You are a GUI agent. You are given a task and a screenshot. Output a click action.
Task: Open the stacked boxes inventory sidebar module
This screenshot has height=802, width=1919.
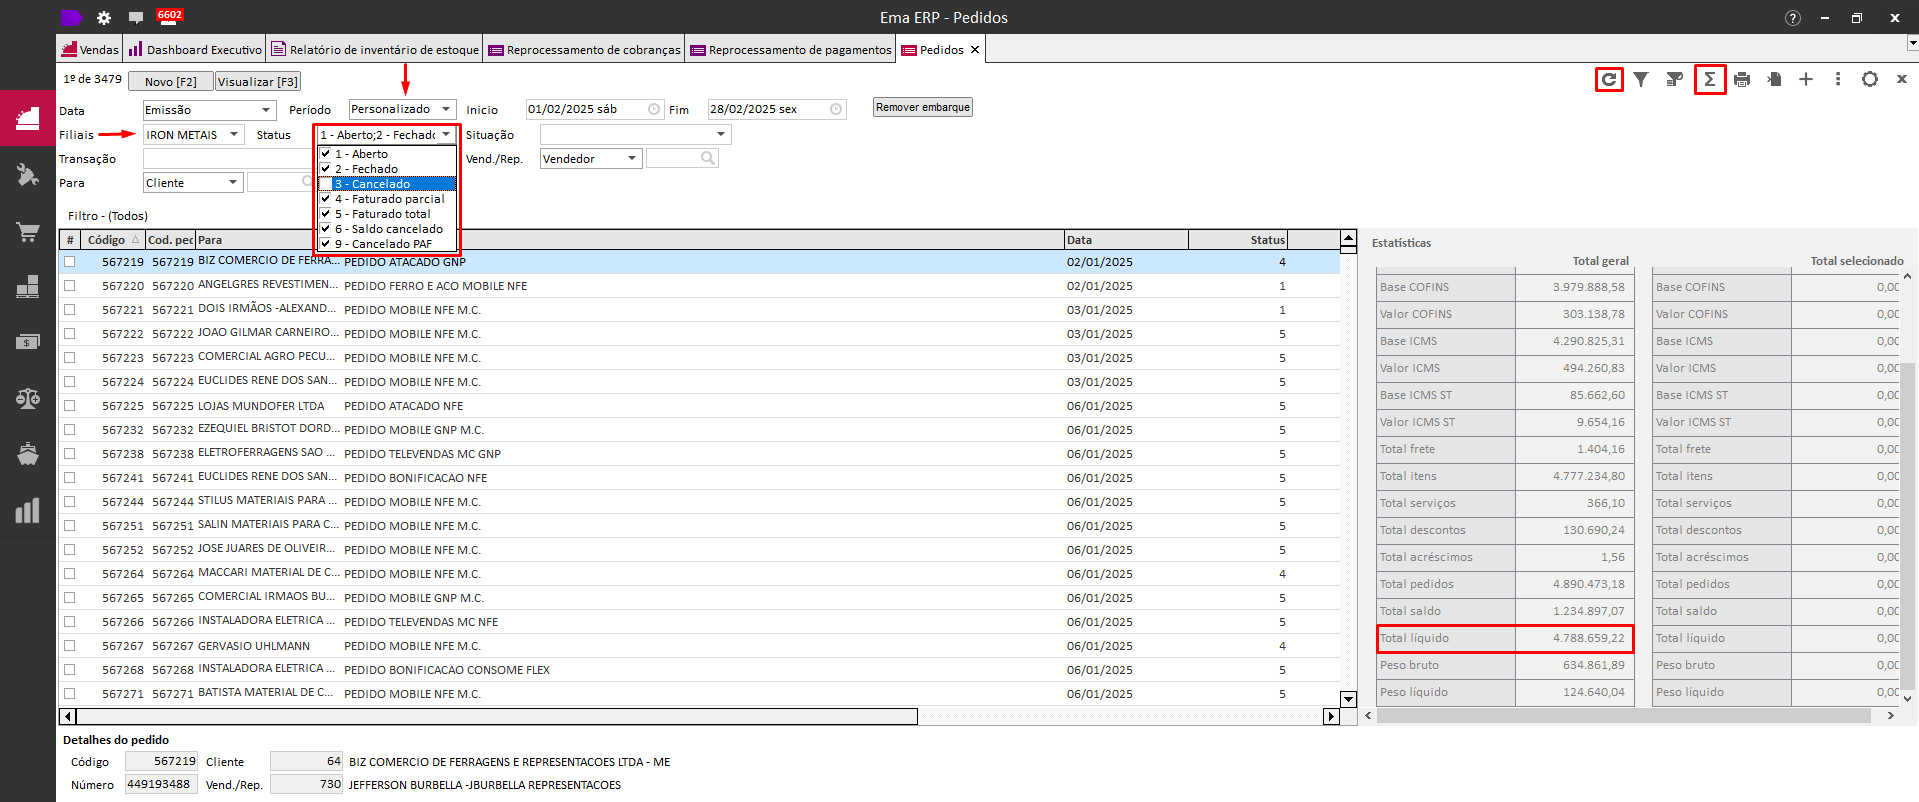pos(28,287)
